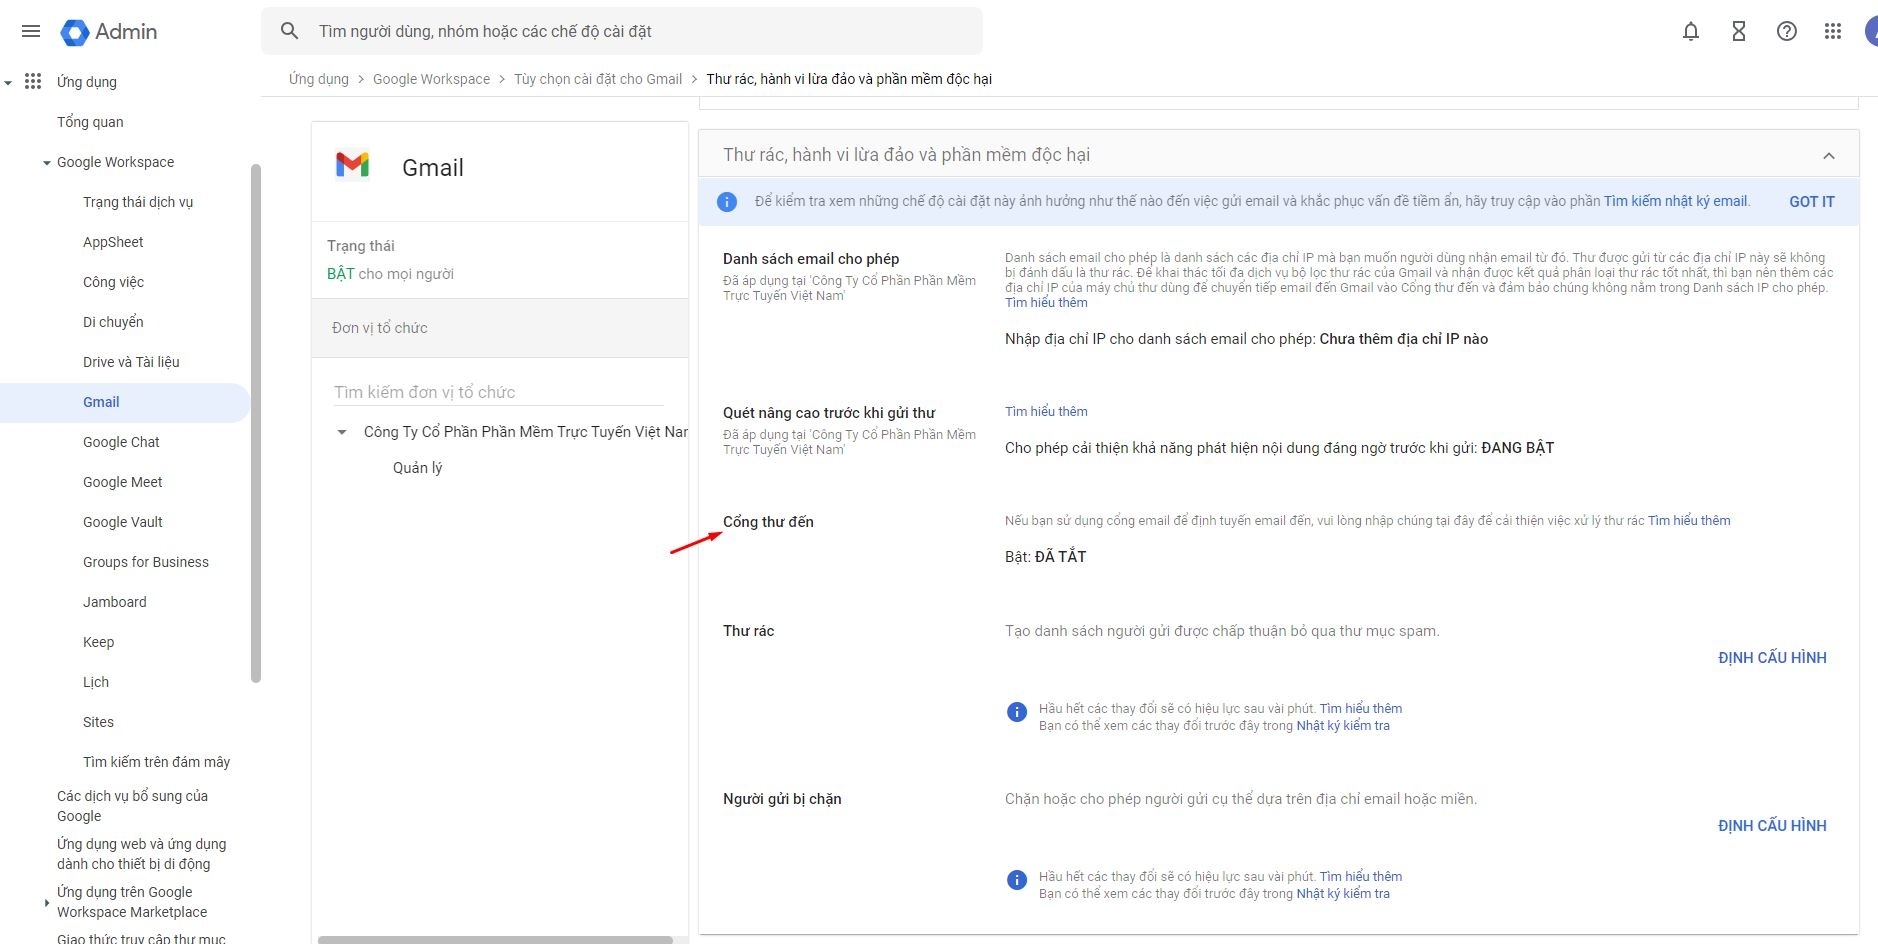1878x944 pixels.
Task: Open the Cổng thư đến setting
Action: 768,522
